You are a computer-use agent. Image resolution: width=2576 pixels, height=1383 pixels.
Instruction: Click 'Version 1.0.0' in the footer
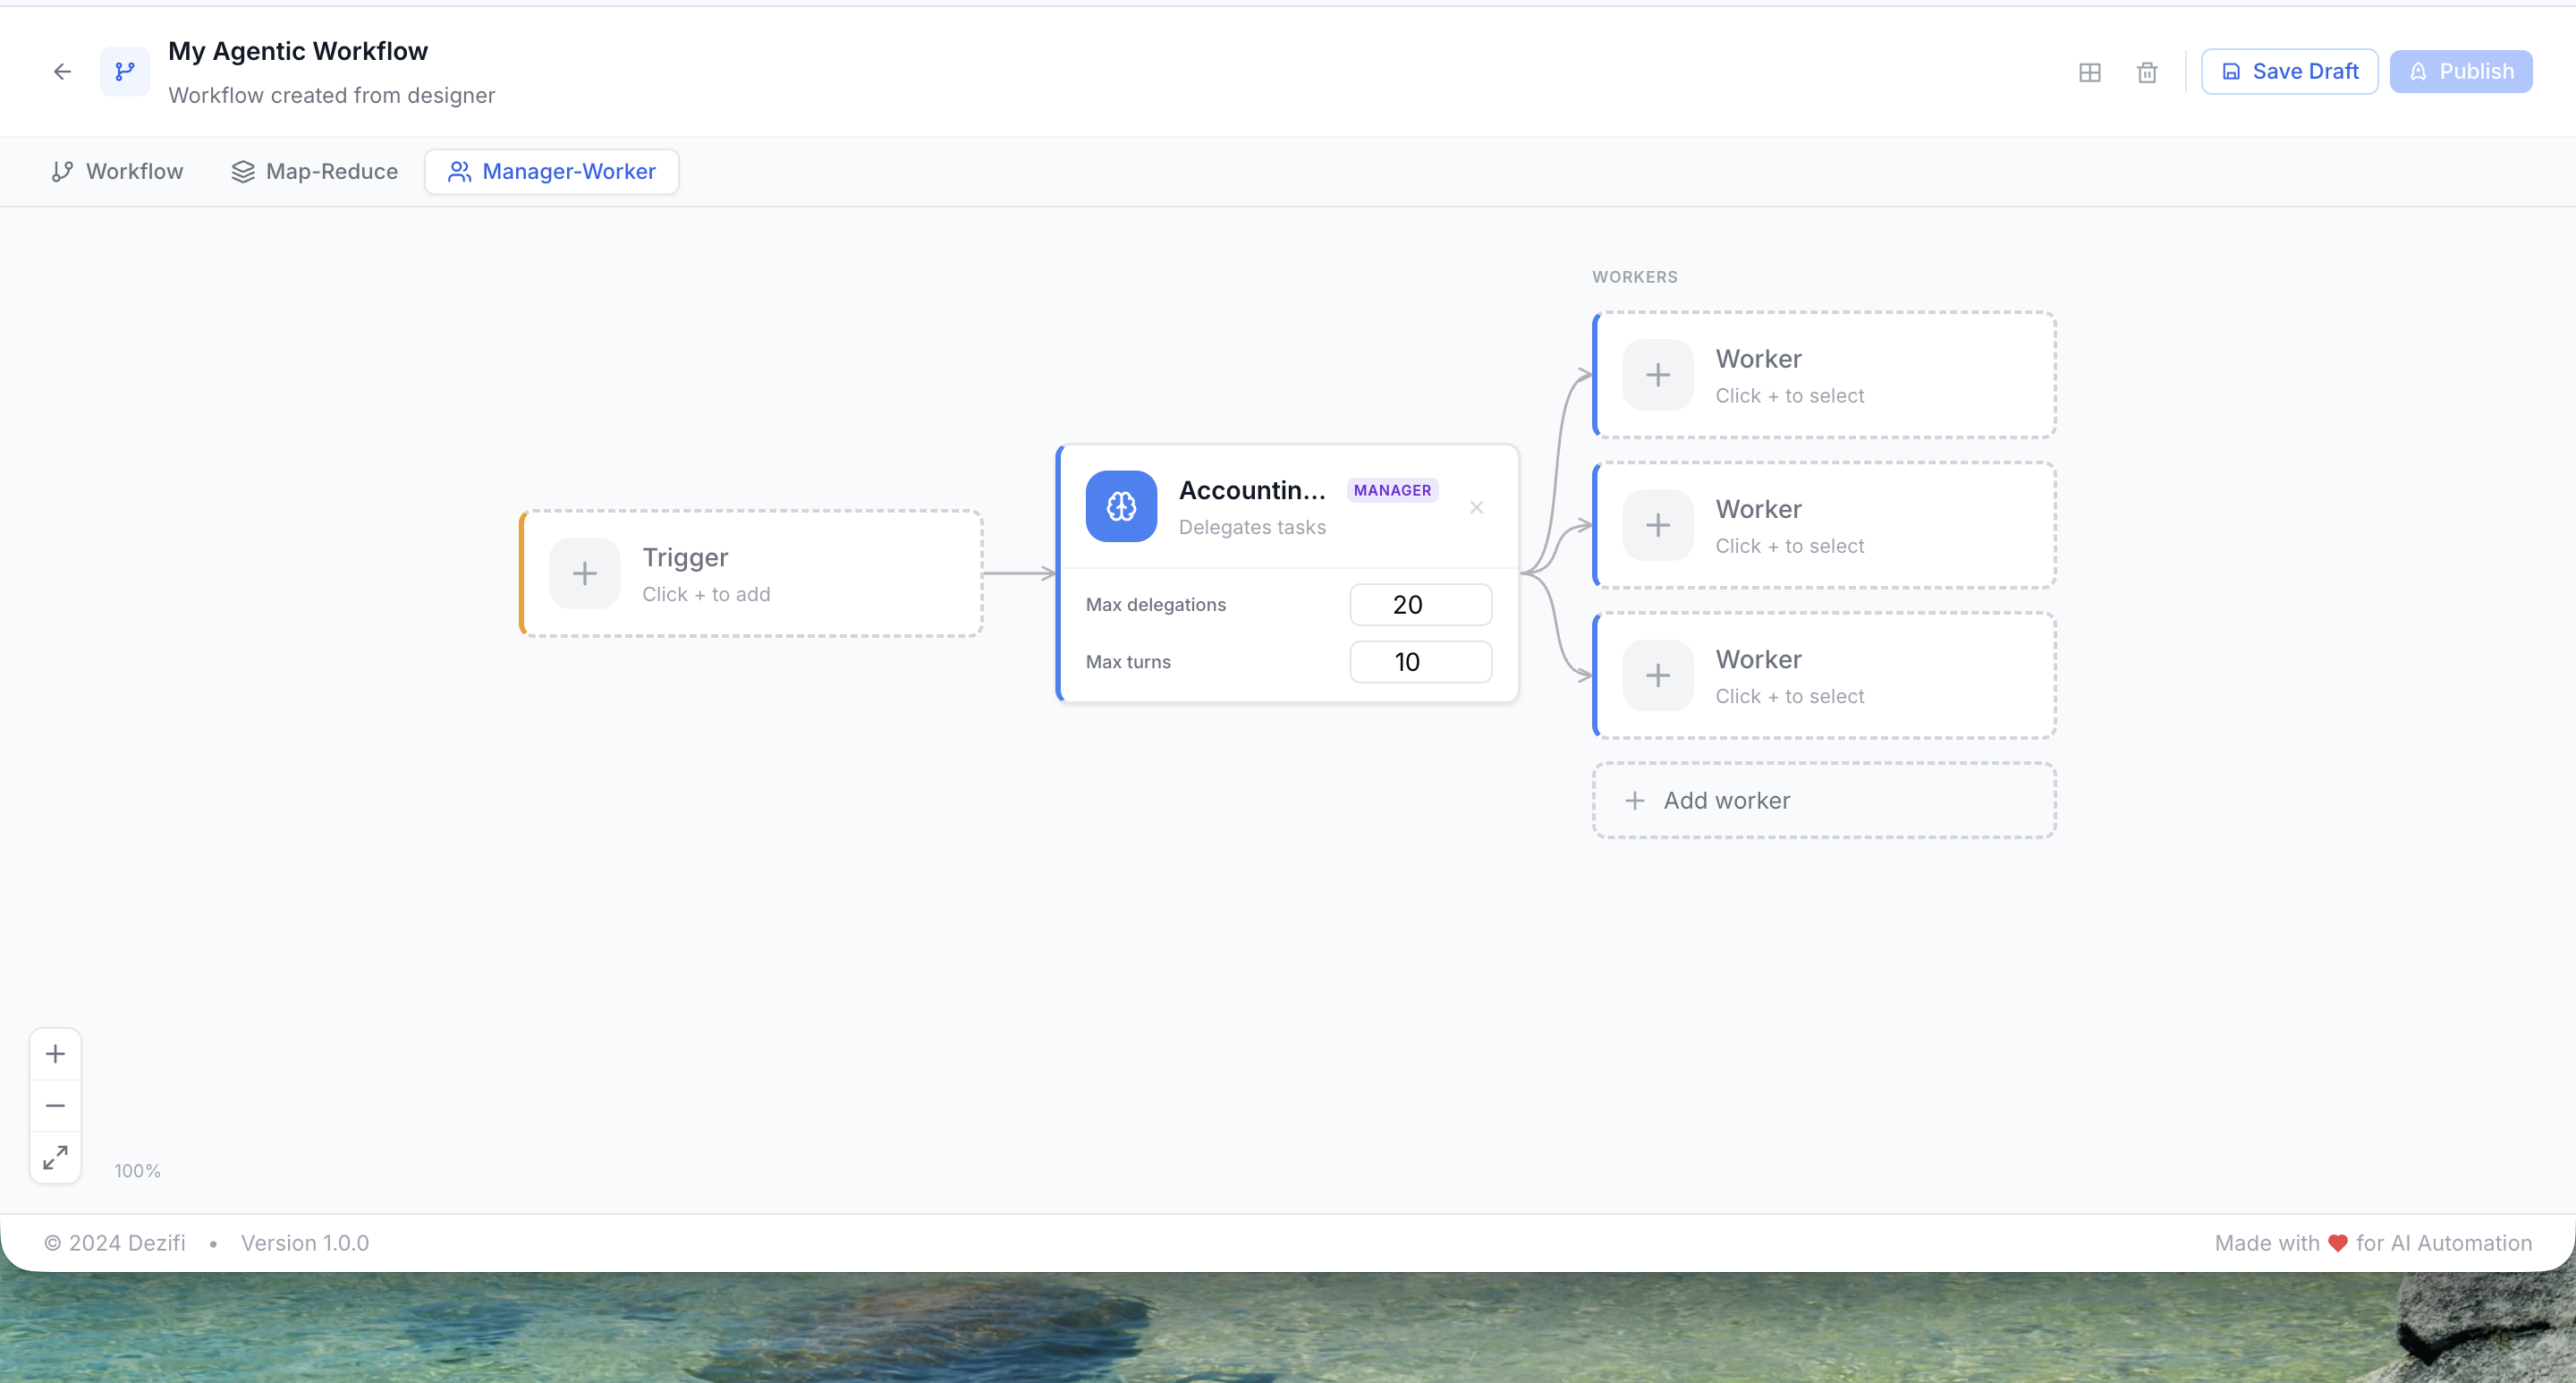[305, 1243]
